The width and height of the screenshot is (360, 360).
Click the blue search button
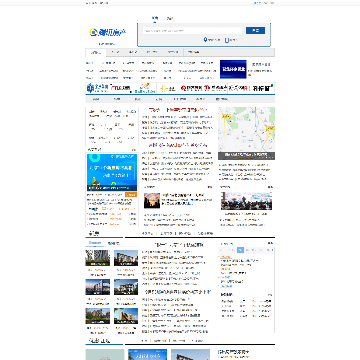255,30
